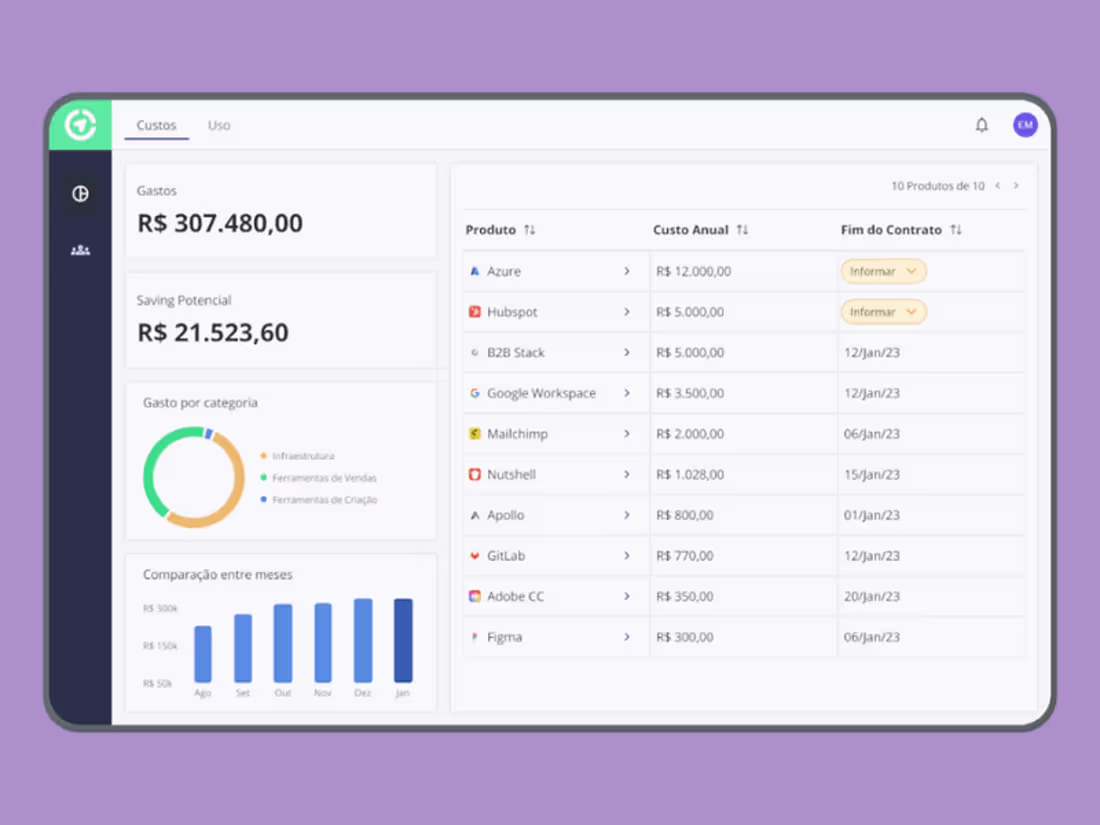Open Informar dropdown for Hubspot
The width and height of the screenshot is (1100, 825).
click(x=883, y=311)
